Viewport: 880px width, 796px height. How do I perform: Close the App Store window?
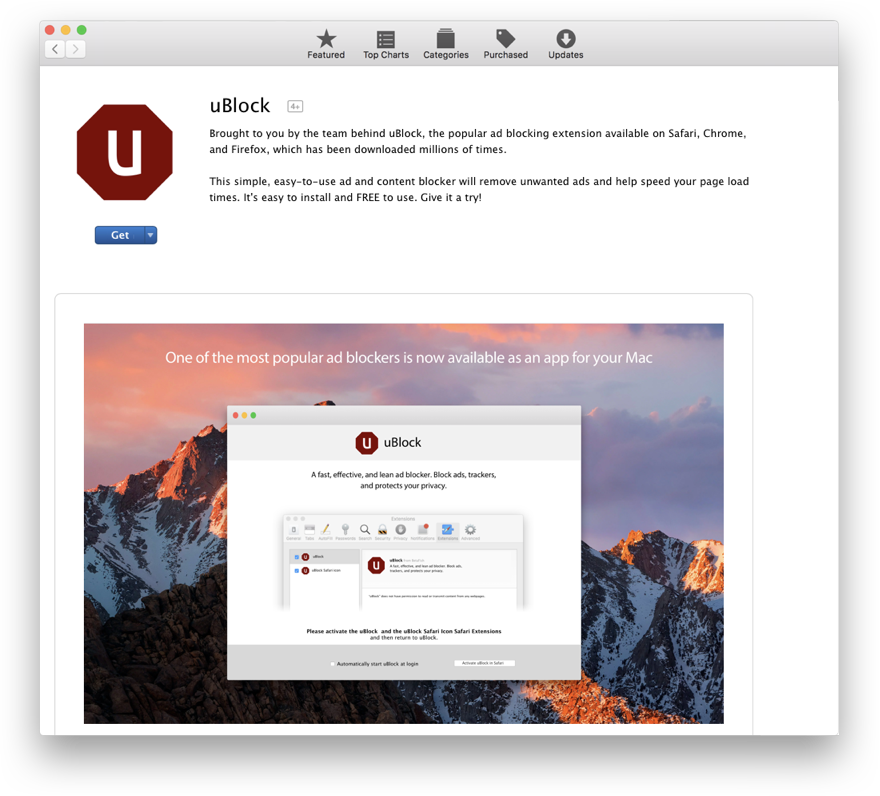tap(50, 30)
